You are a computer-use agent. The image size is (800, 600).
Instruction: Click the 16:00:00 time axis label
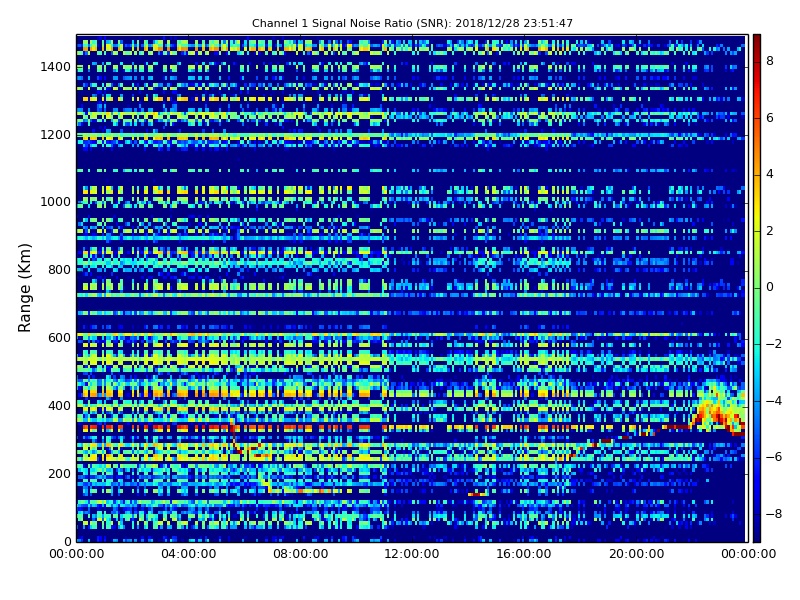[x=524, y=554]
